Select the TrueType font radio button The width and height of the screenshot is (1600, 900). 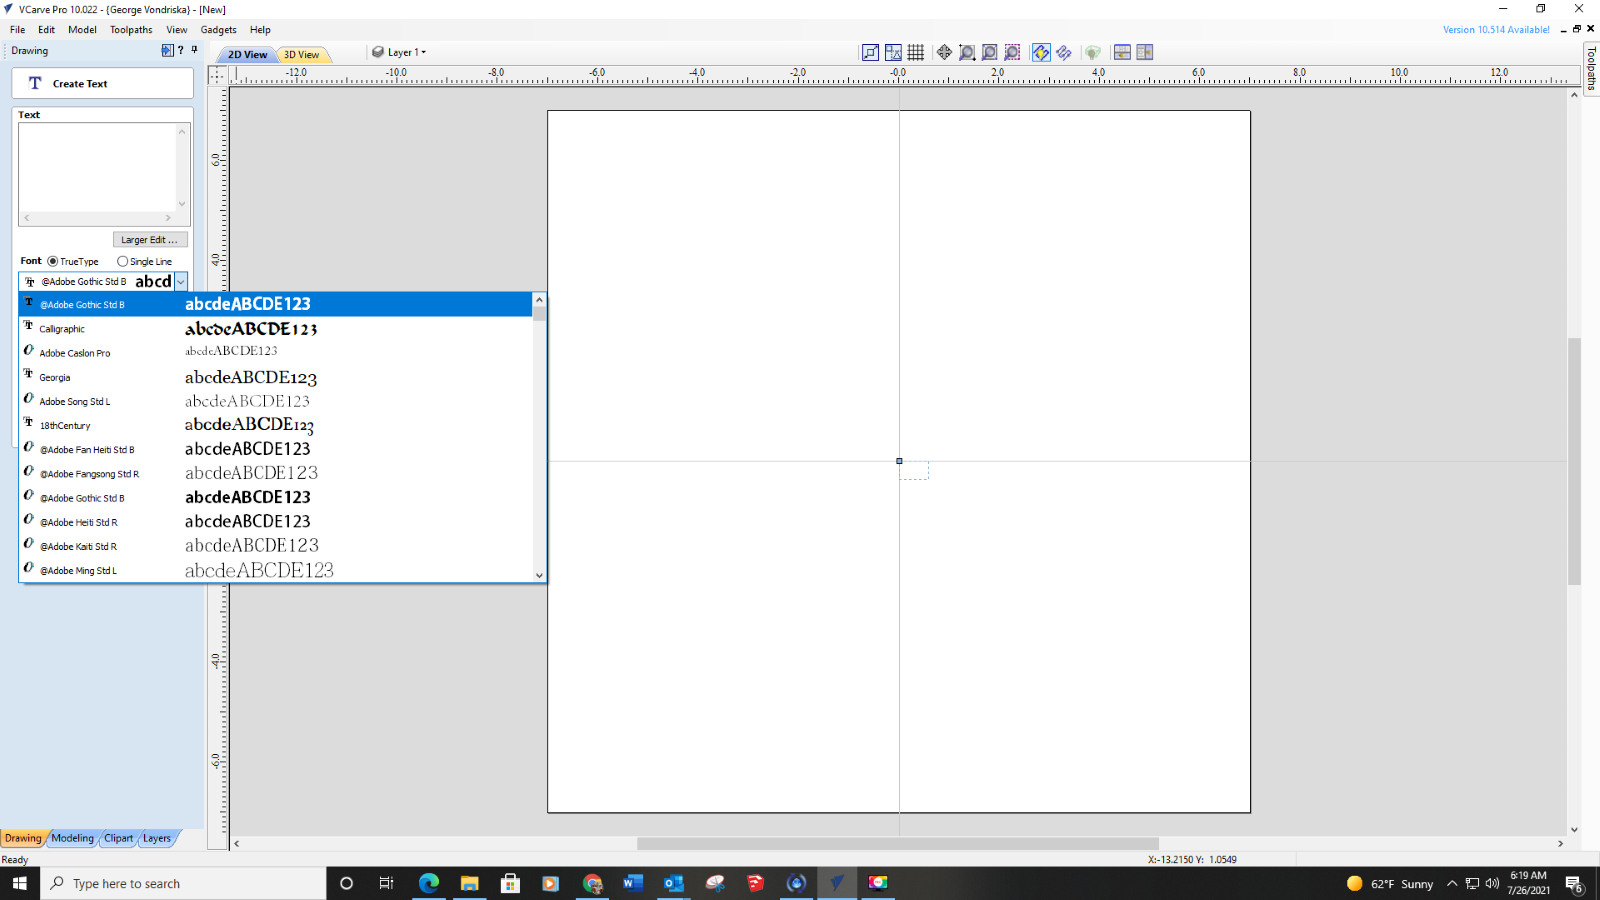(53, 262)
